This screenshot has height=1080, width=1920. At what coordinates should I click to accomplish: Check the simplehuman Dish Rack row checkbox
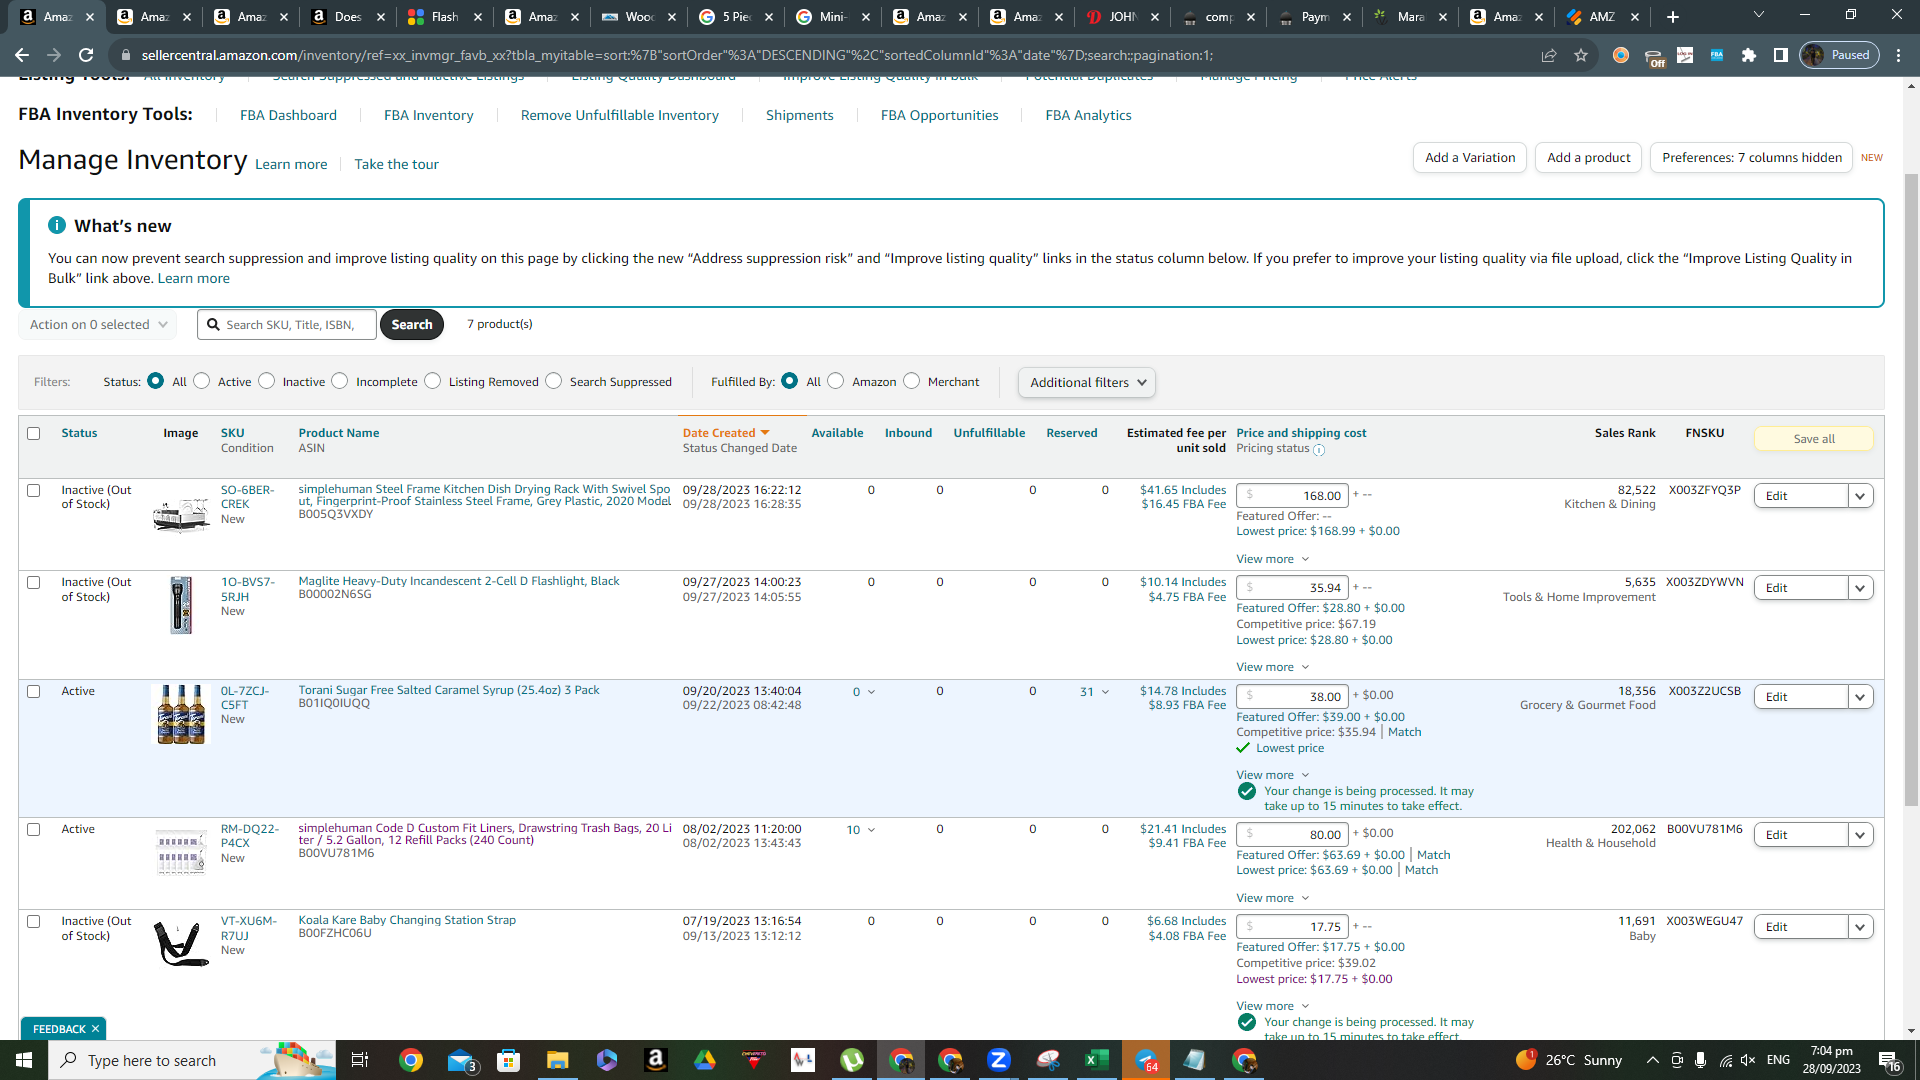(34, 491)
